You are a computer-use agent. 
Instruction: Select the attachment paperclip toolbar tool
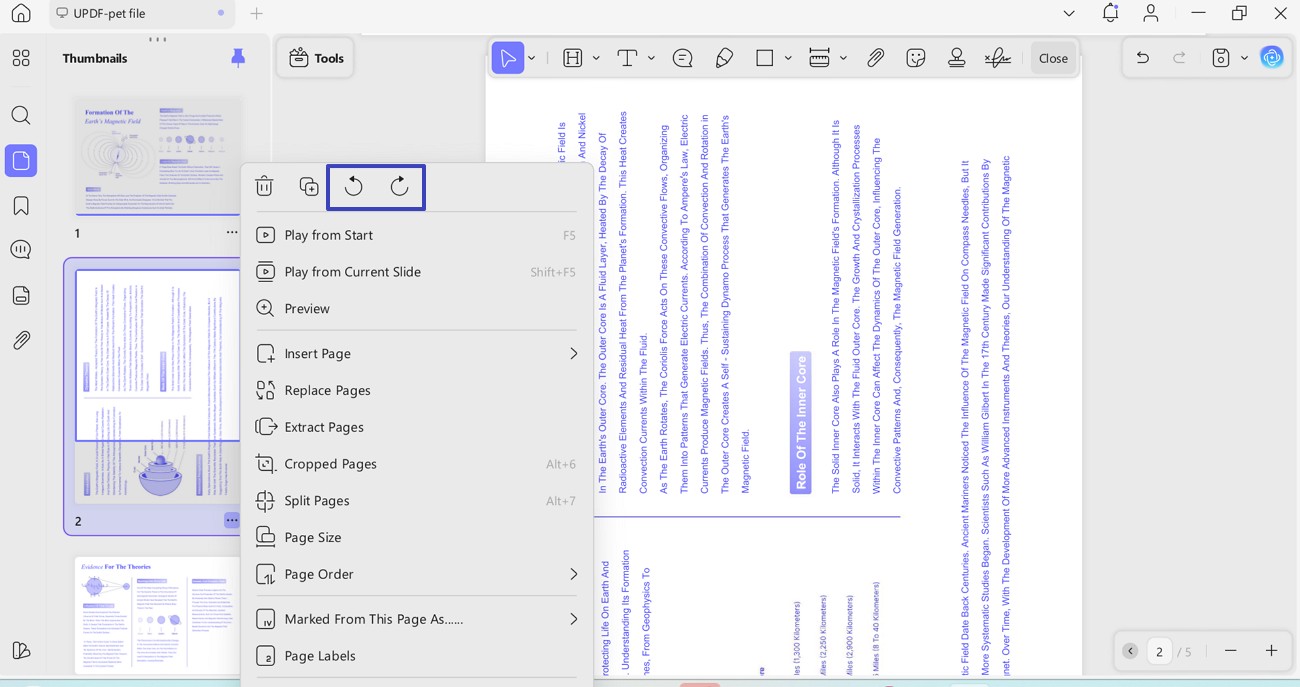click(x=875, y=58)
